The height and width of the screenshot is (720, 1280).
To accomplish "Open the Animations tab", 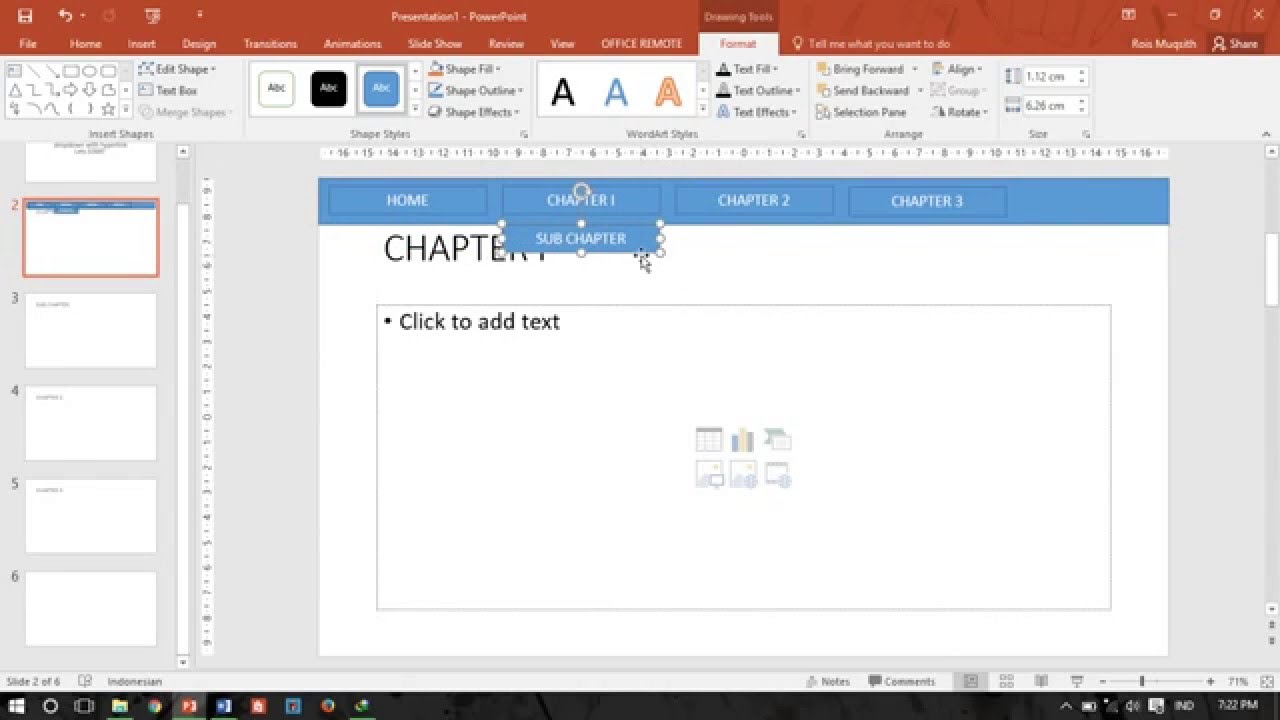I will (352, 44).
